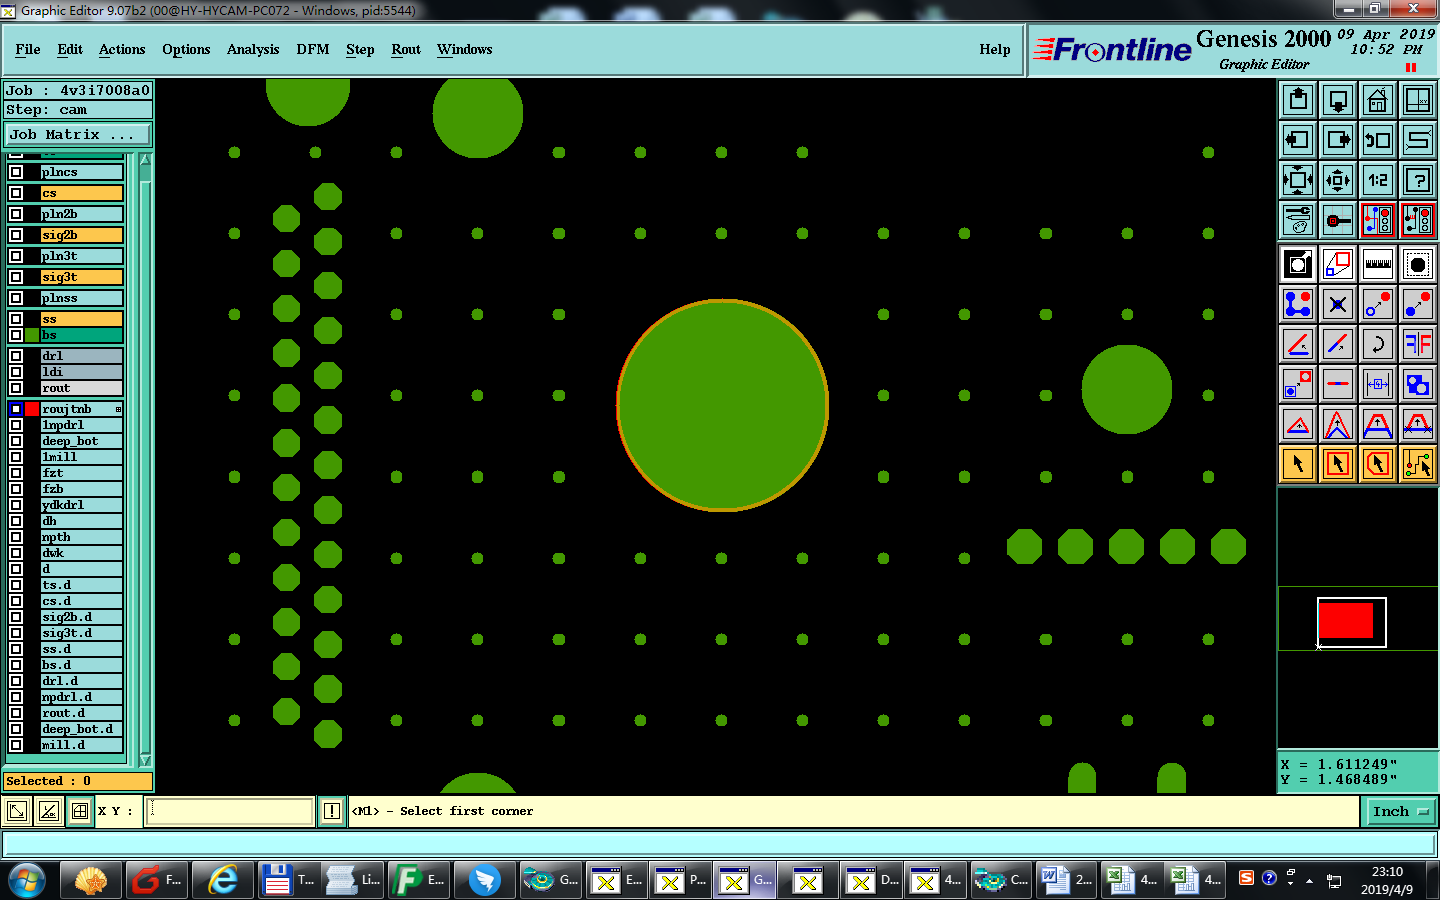Image resolution: width=1440 pixels, height=900 pixels.
Task: Open the Rout menu
Action: coord(406,49)
